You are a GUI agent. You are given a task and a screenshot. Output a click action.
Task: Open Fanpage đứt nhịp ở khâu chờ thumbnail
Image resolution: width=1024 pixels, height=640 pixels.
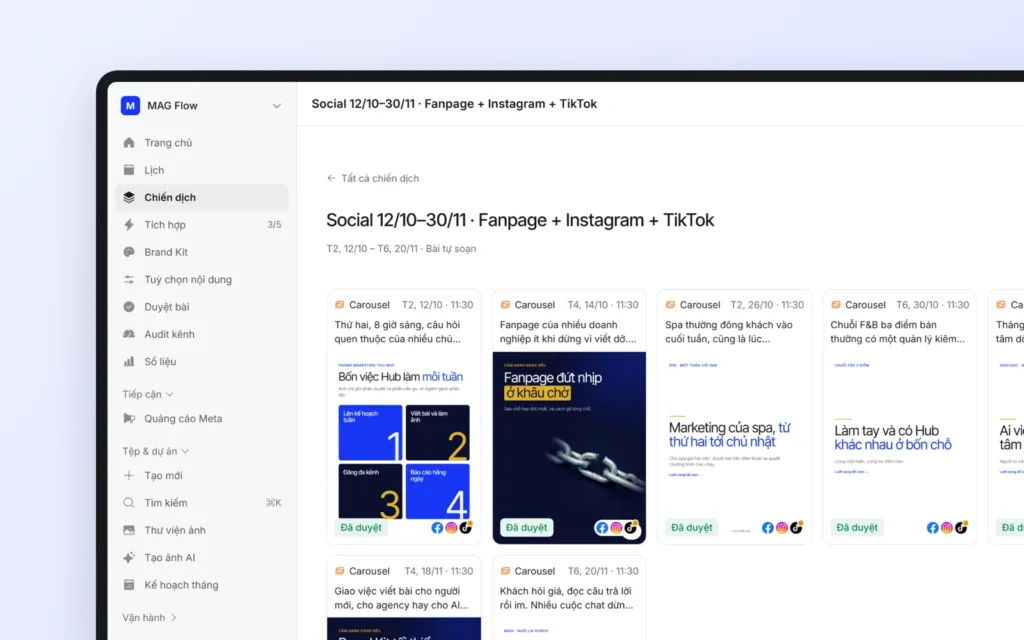569,447
